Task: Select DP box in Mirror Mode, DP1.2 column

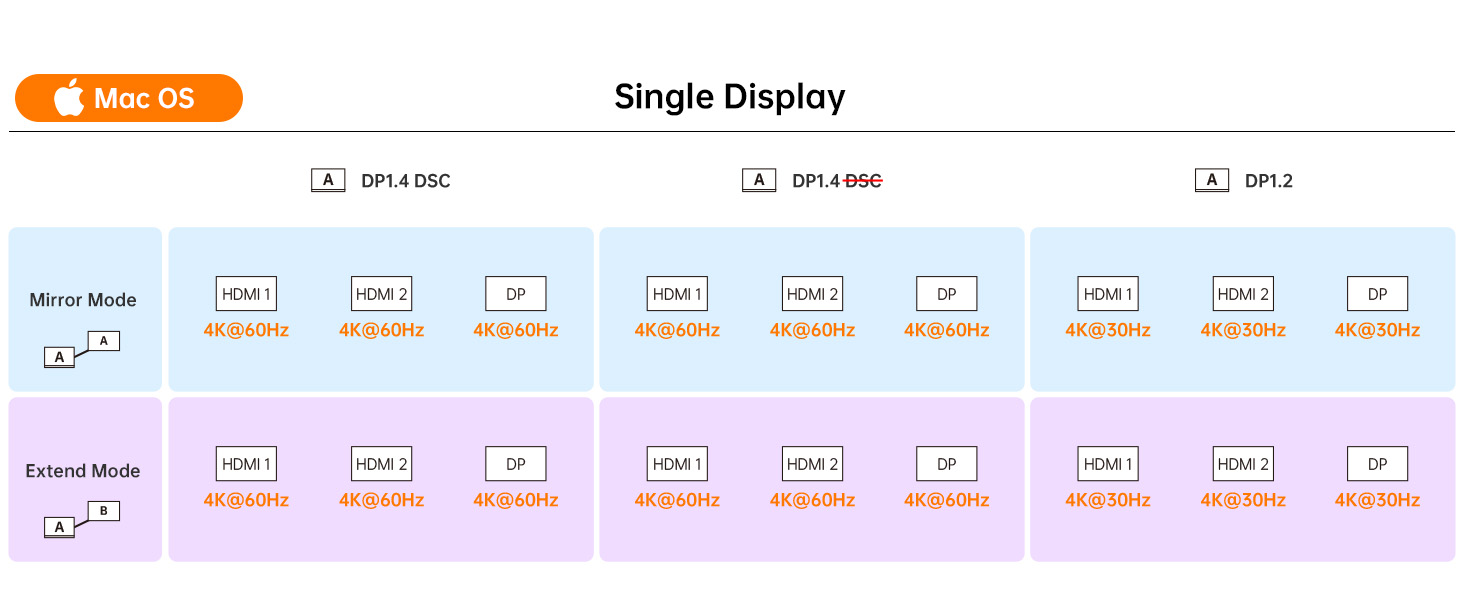Action: click(1377, 294)
